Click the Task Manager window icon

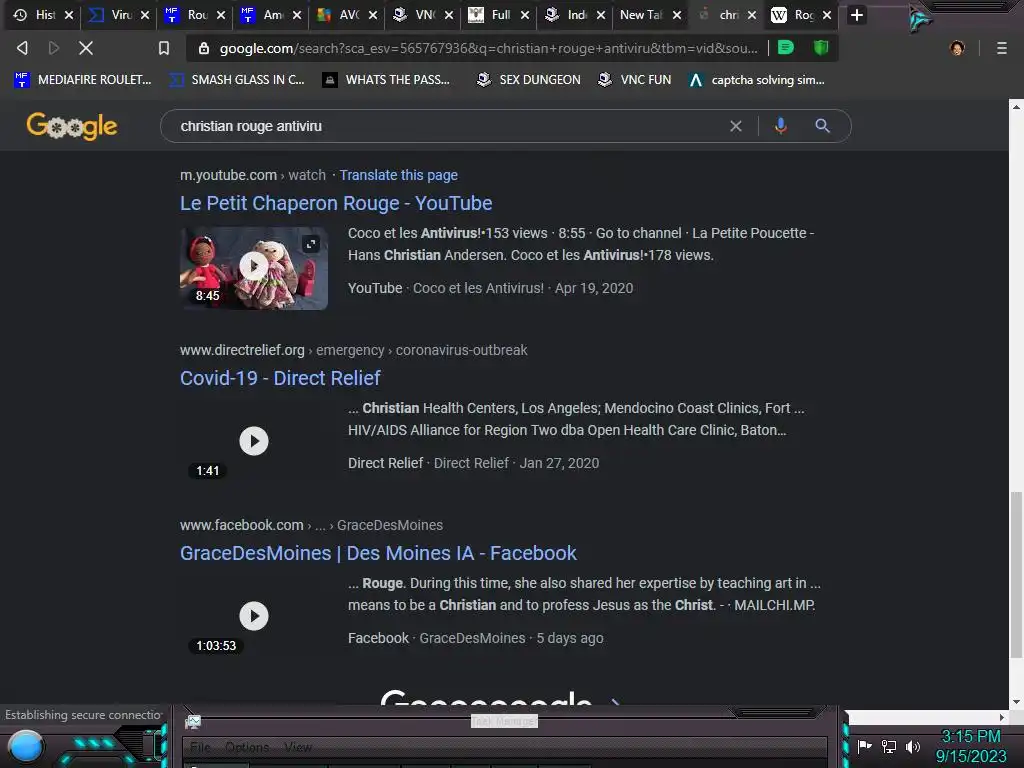(193, 722)
